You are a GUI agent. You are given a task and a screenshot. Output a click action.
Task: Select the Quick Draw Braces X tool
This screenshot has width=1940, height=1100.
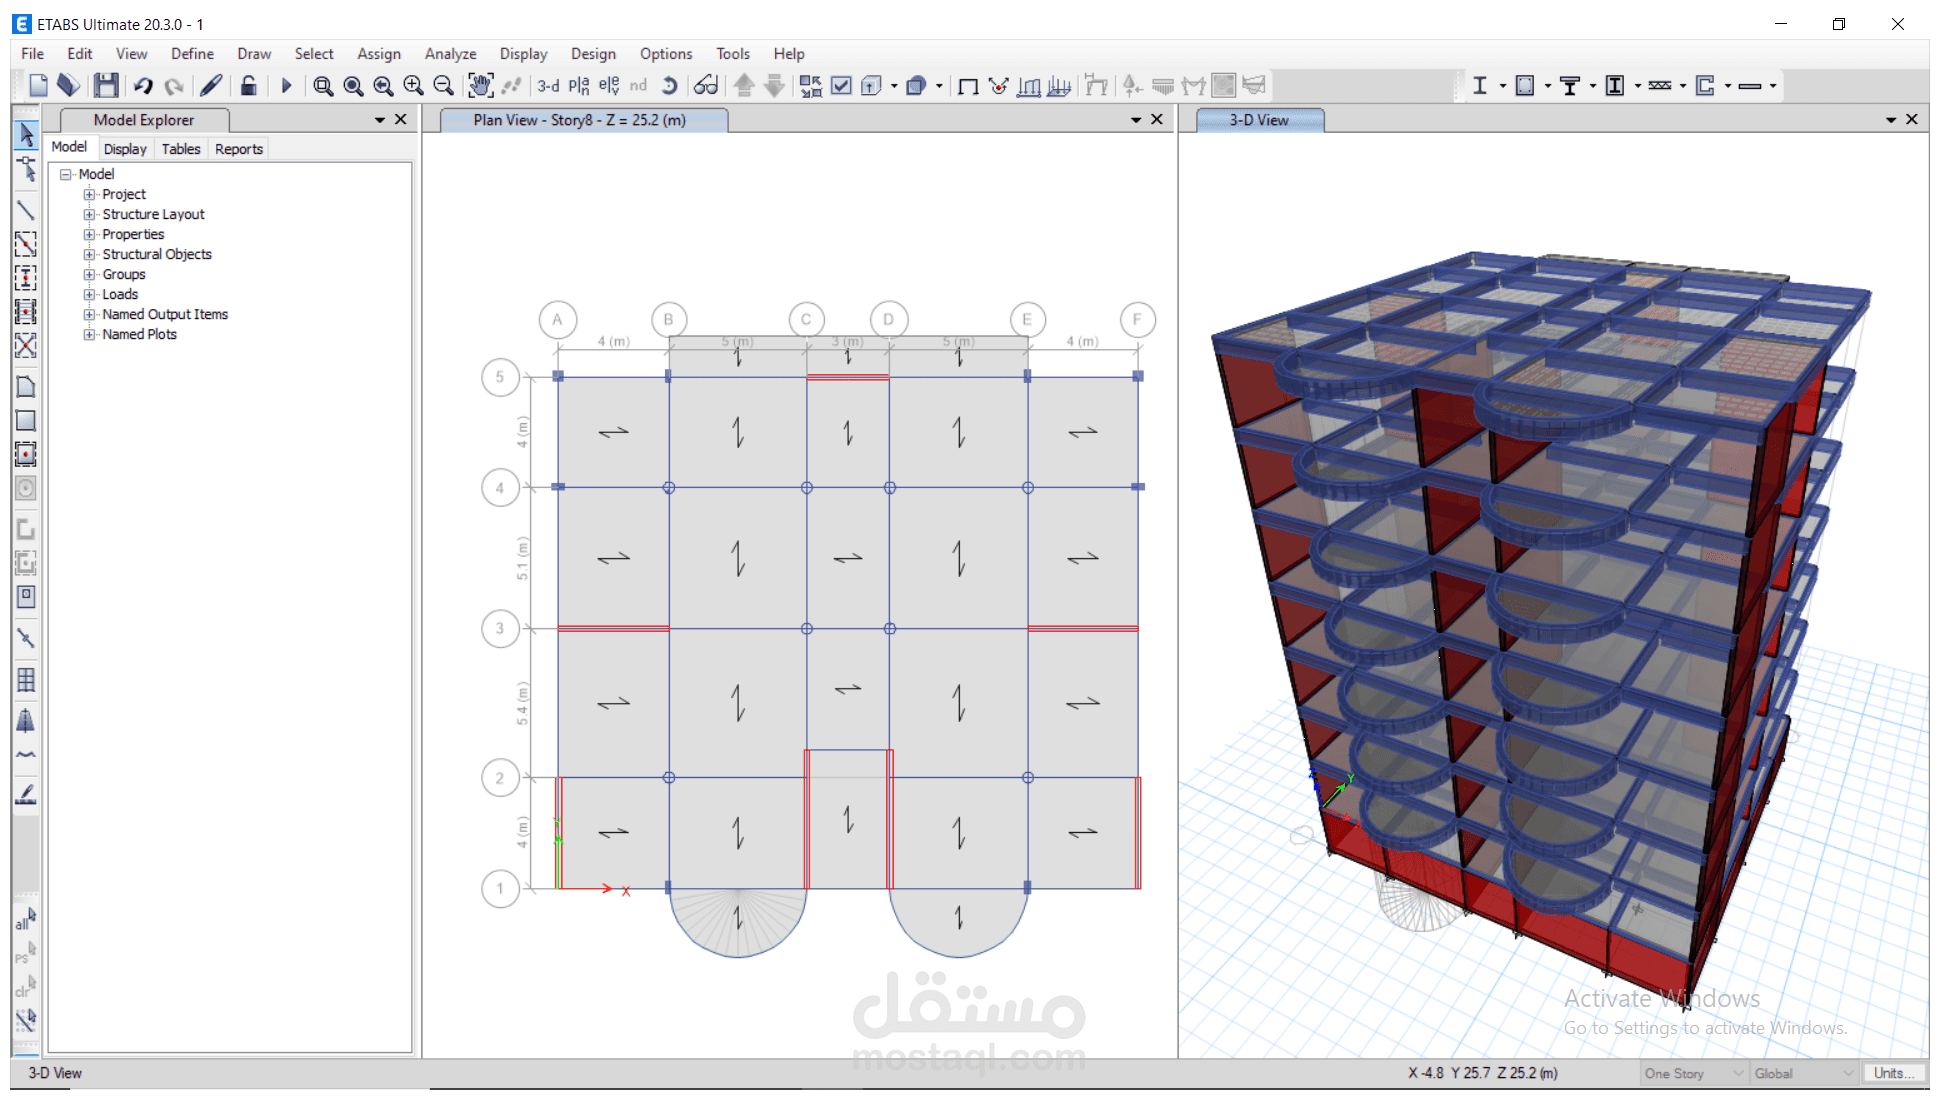26,346
